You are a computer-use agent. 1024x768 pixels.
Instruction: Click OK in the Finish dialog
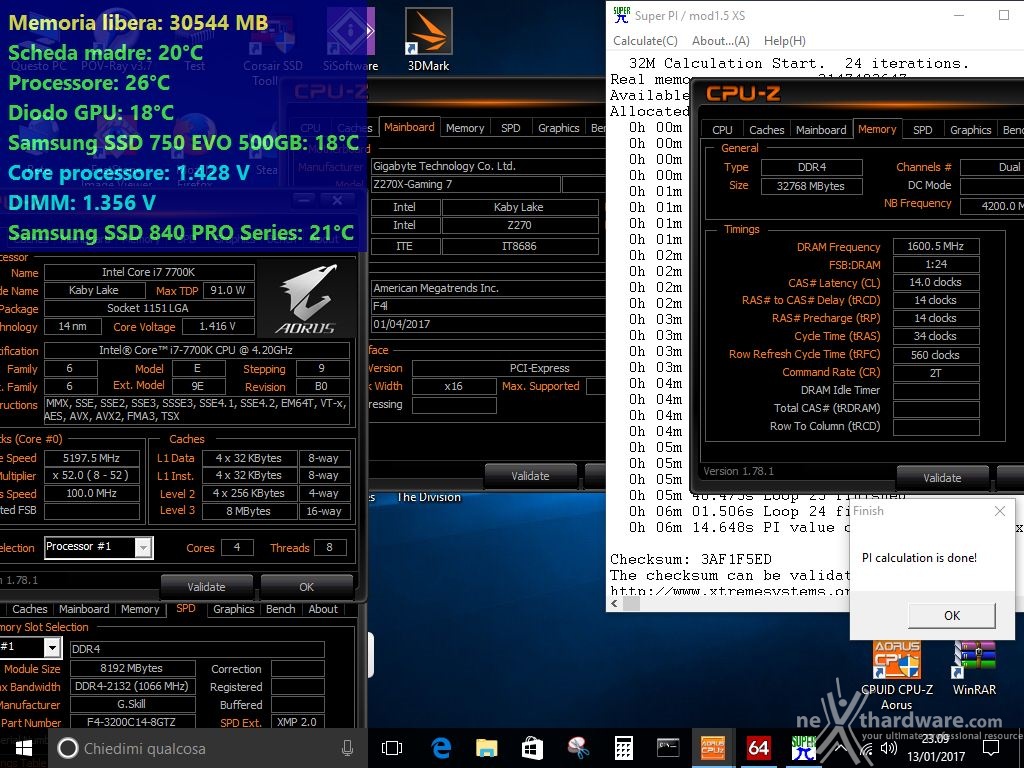pyautogui.click(x=952, y=615)
